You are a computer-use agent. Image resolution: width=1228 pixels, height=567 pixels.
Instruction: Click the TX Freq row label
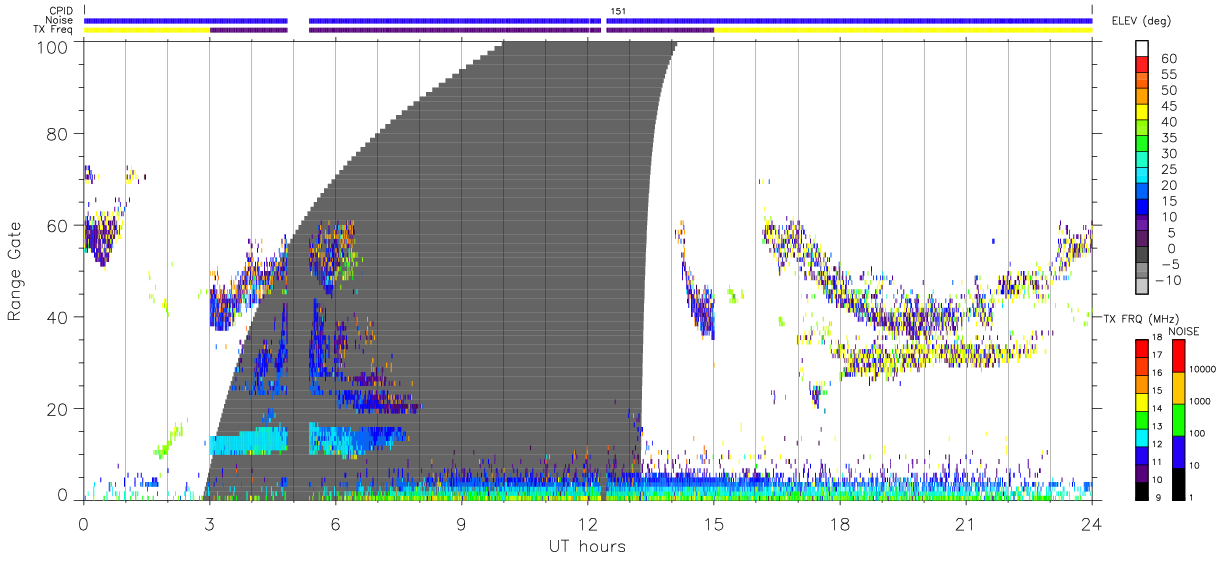click(x=55, y=30)
